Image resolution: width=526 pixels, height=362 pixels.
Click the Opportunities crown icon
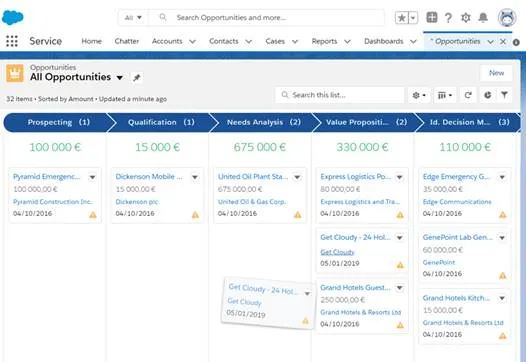[x=15, y=73]
